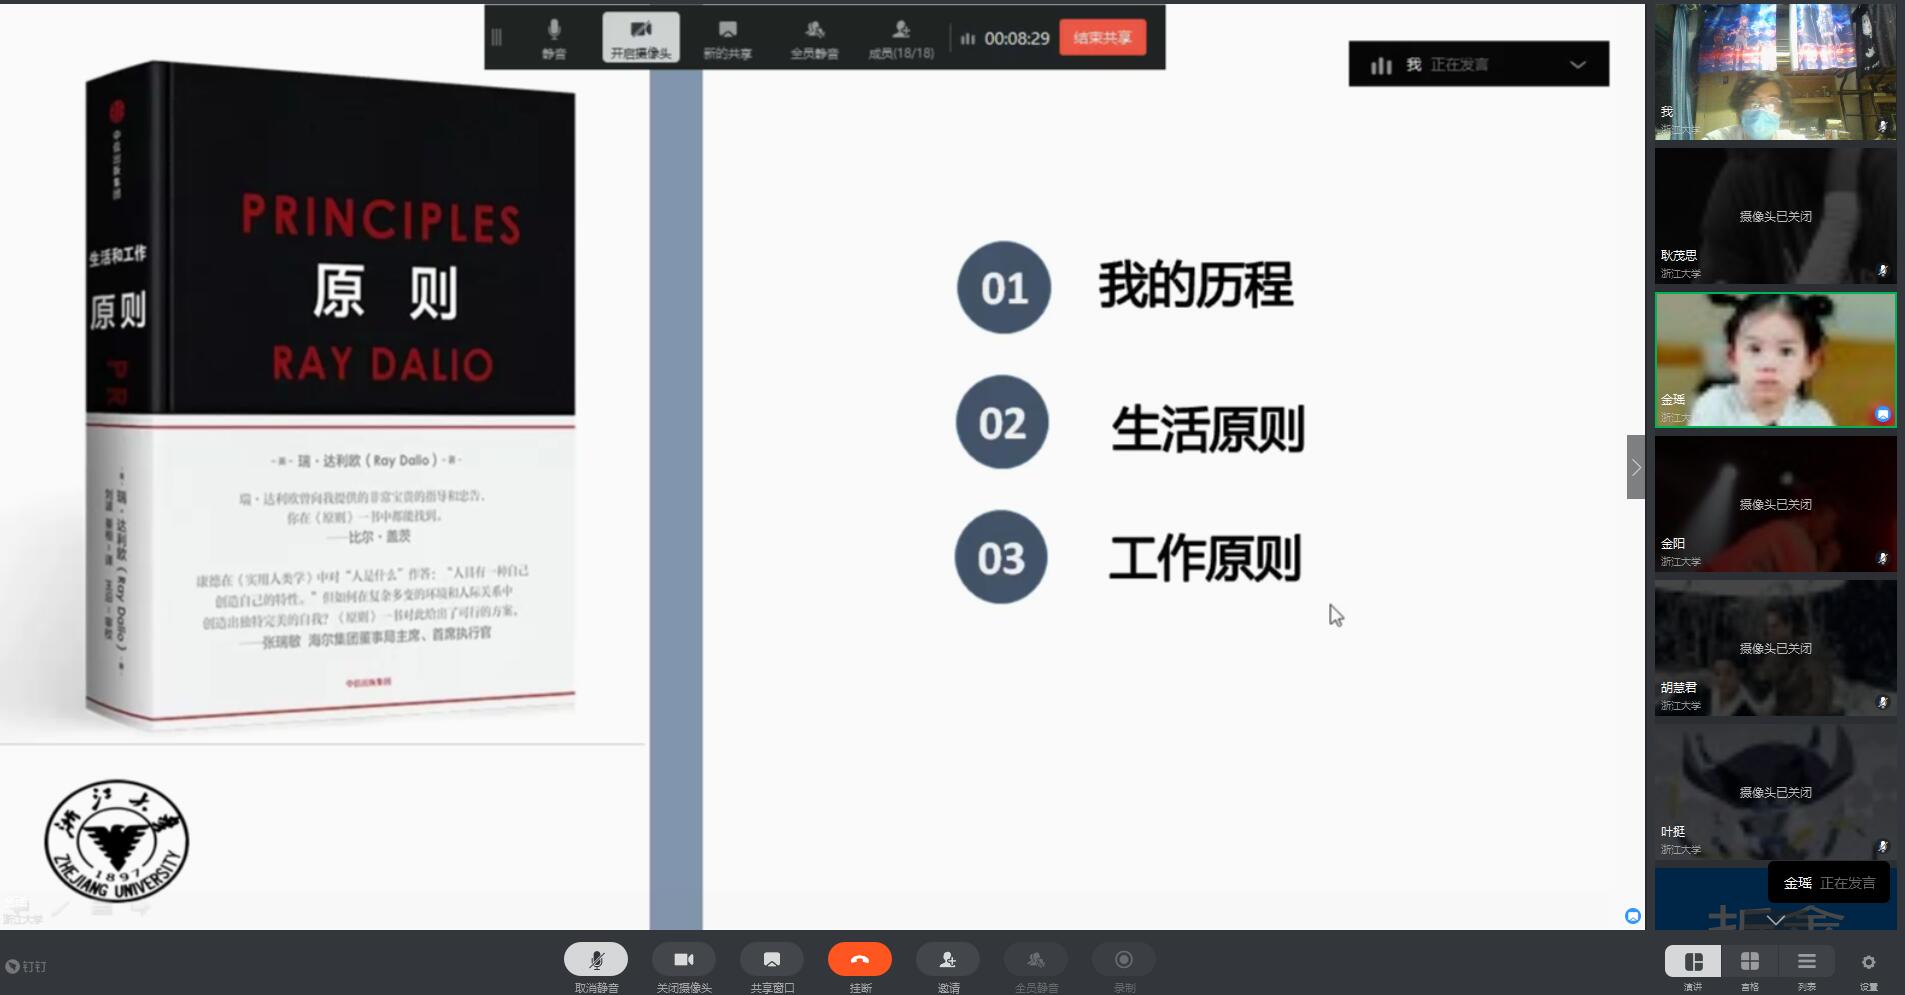
Task: Start a new share with 新的共享
Action: click(x=727, y=38)
